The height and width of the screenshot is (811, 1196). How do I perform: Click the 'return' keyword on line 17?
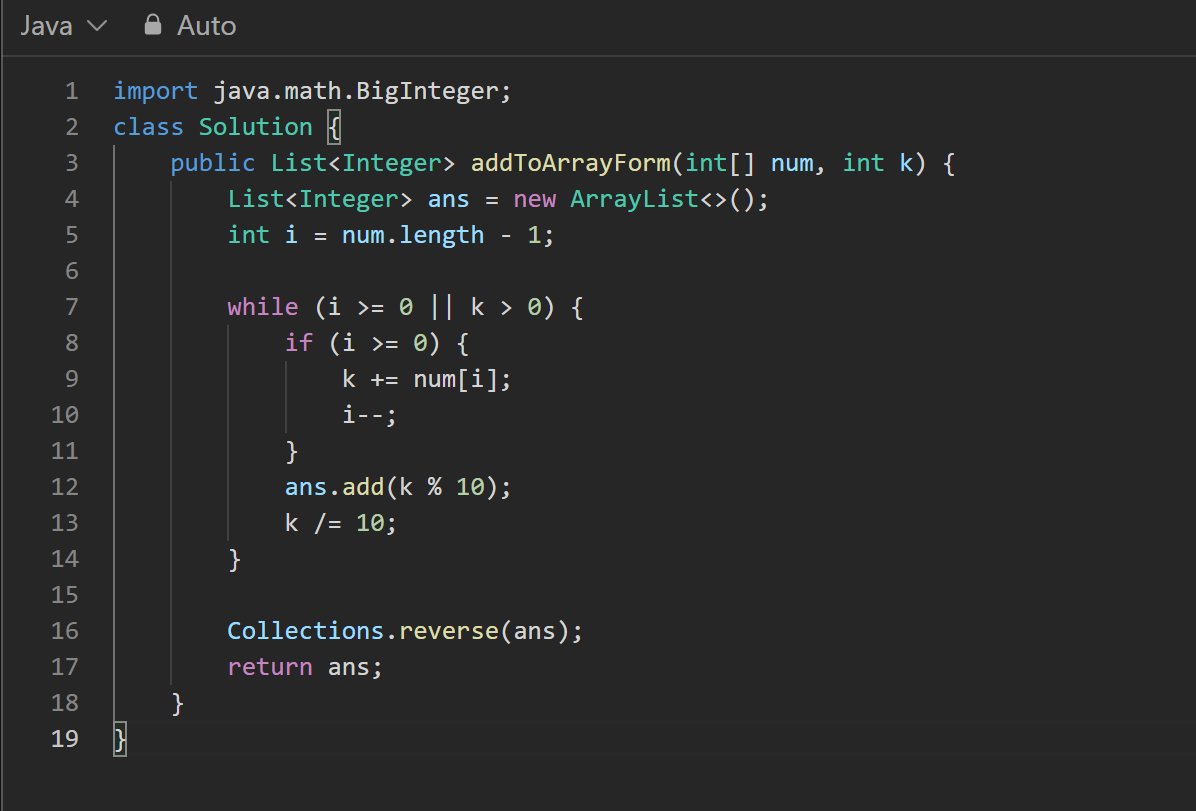coord(270,667)
